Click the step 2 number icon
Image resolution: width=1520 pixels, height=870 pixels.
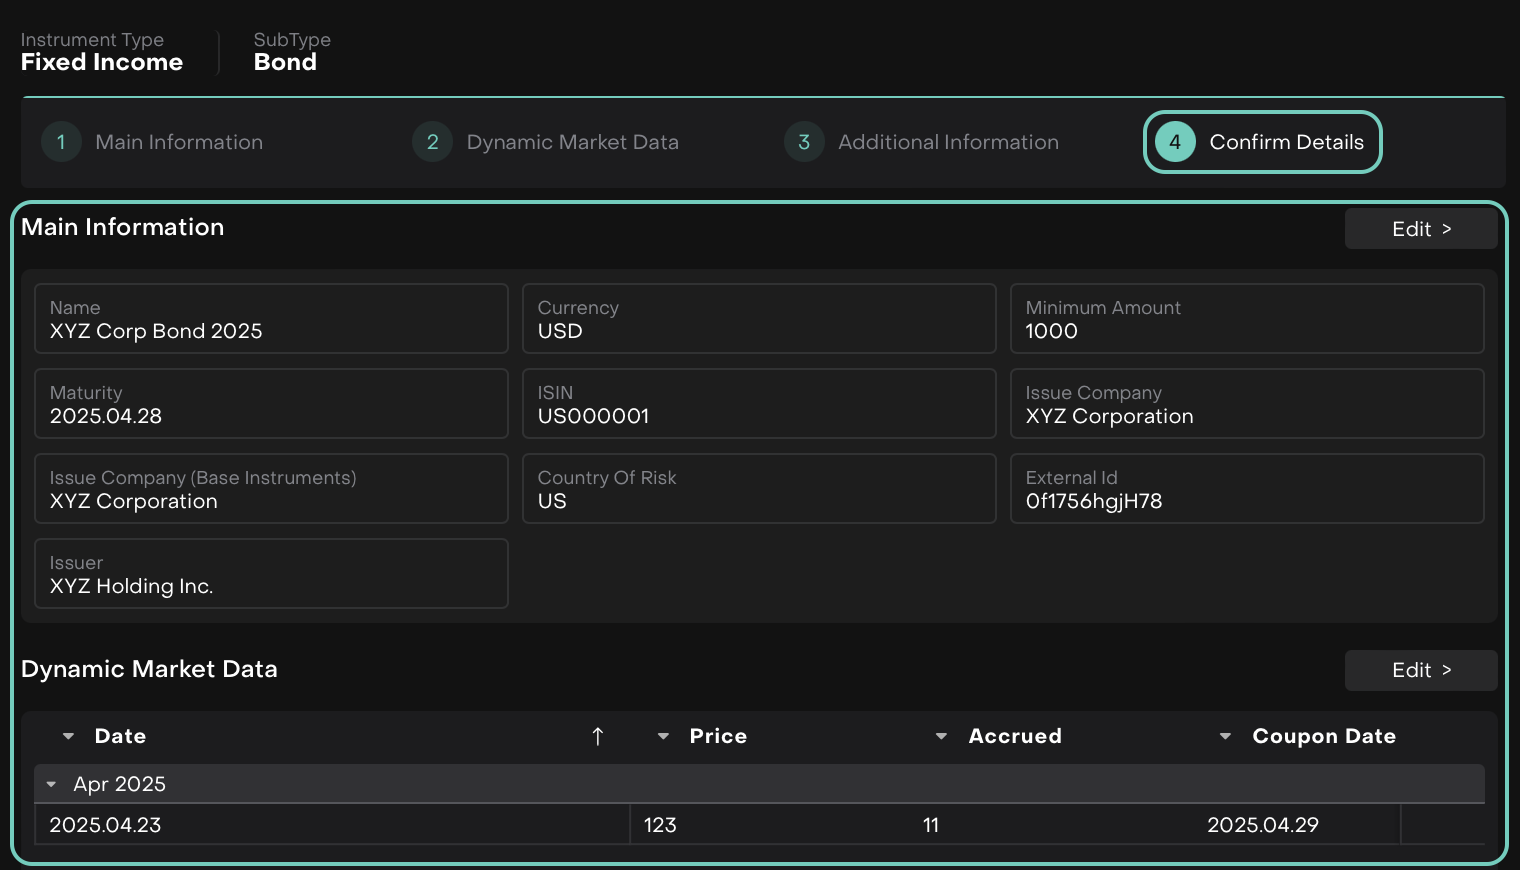(432, 142)
